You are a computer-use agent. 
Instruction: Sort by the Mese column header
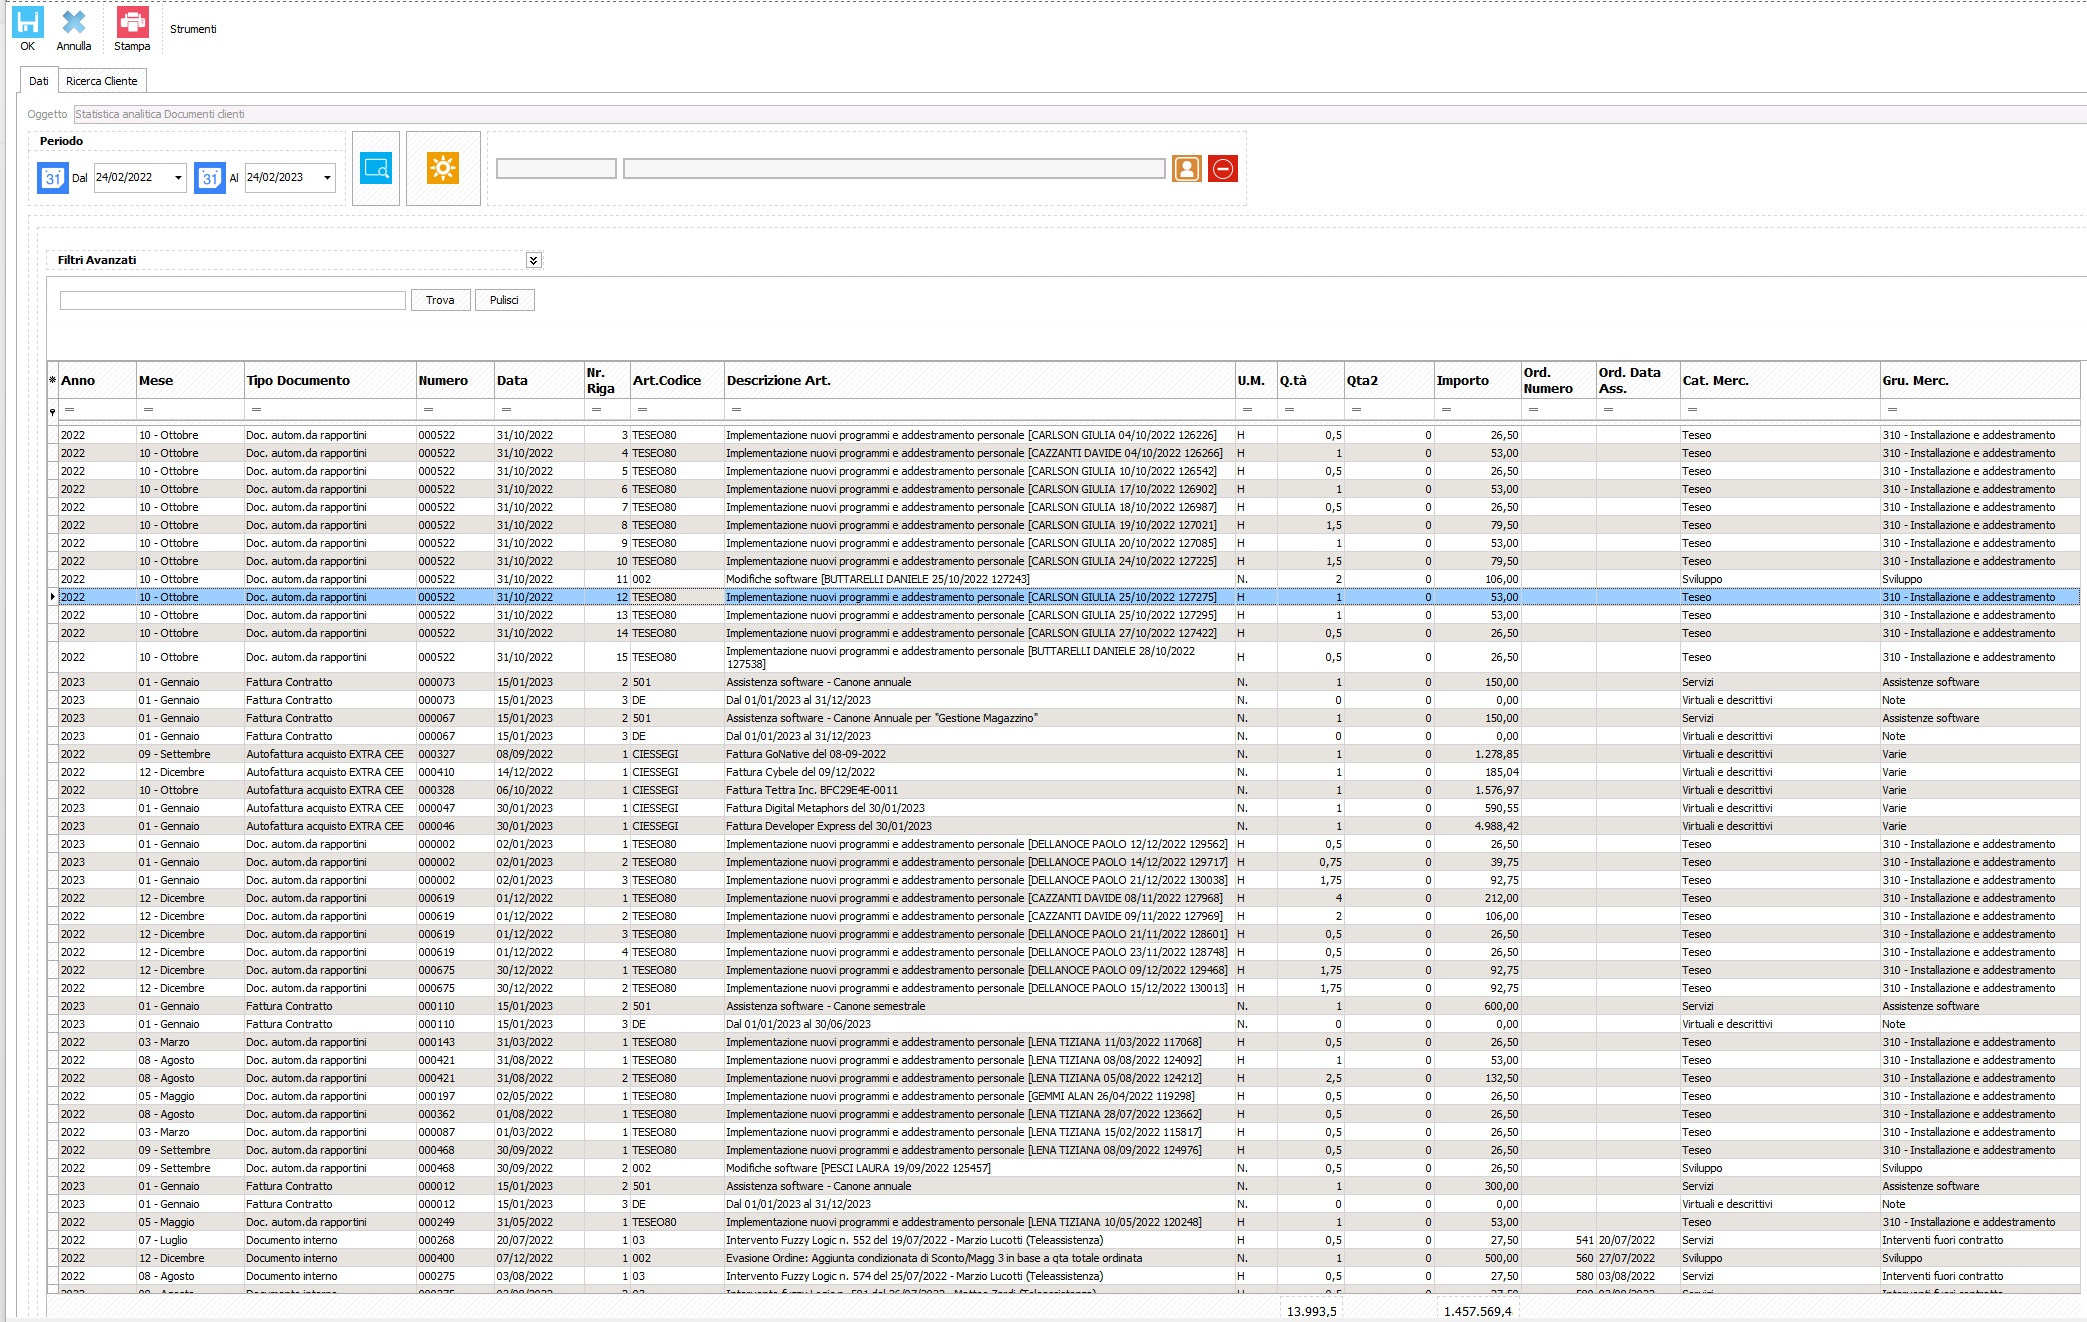click(x=190, y=380)
